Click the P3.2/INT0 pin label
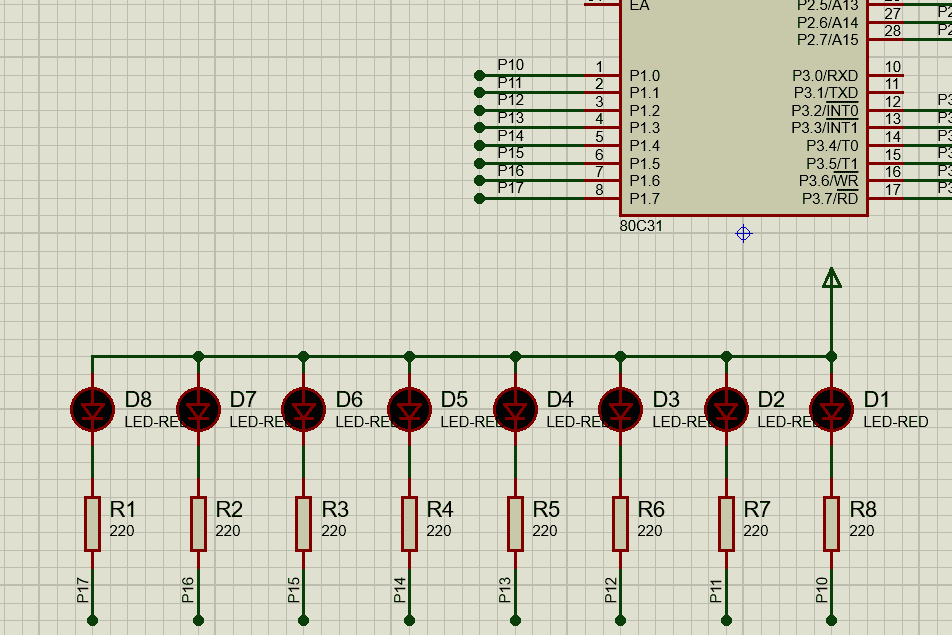This screenshot has width=952, height=635. tap(824, 111)
